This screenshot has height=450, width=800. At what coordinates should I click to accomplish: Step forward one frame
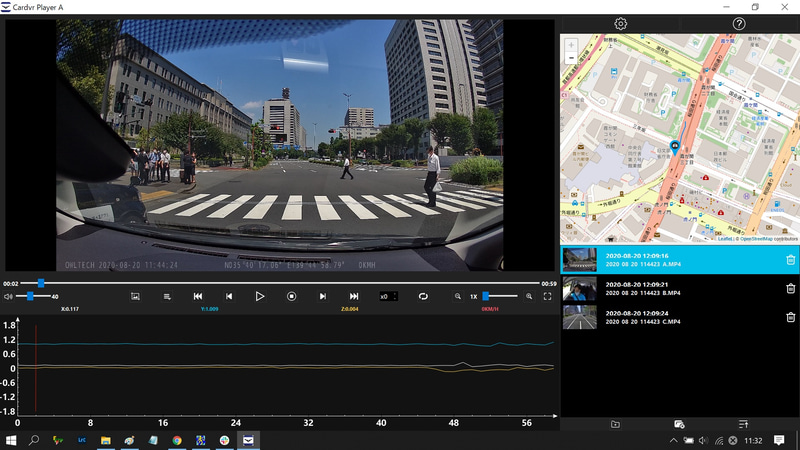[322, 296]
